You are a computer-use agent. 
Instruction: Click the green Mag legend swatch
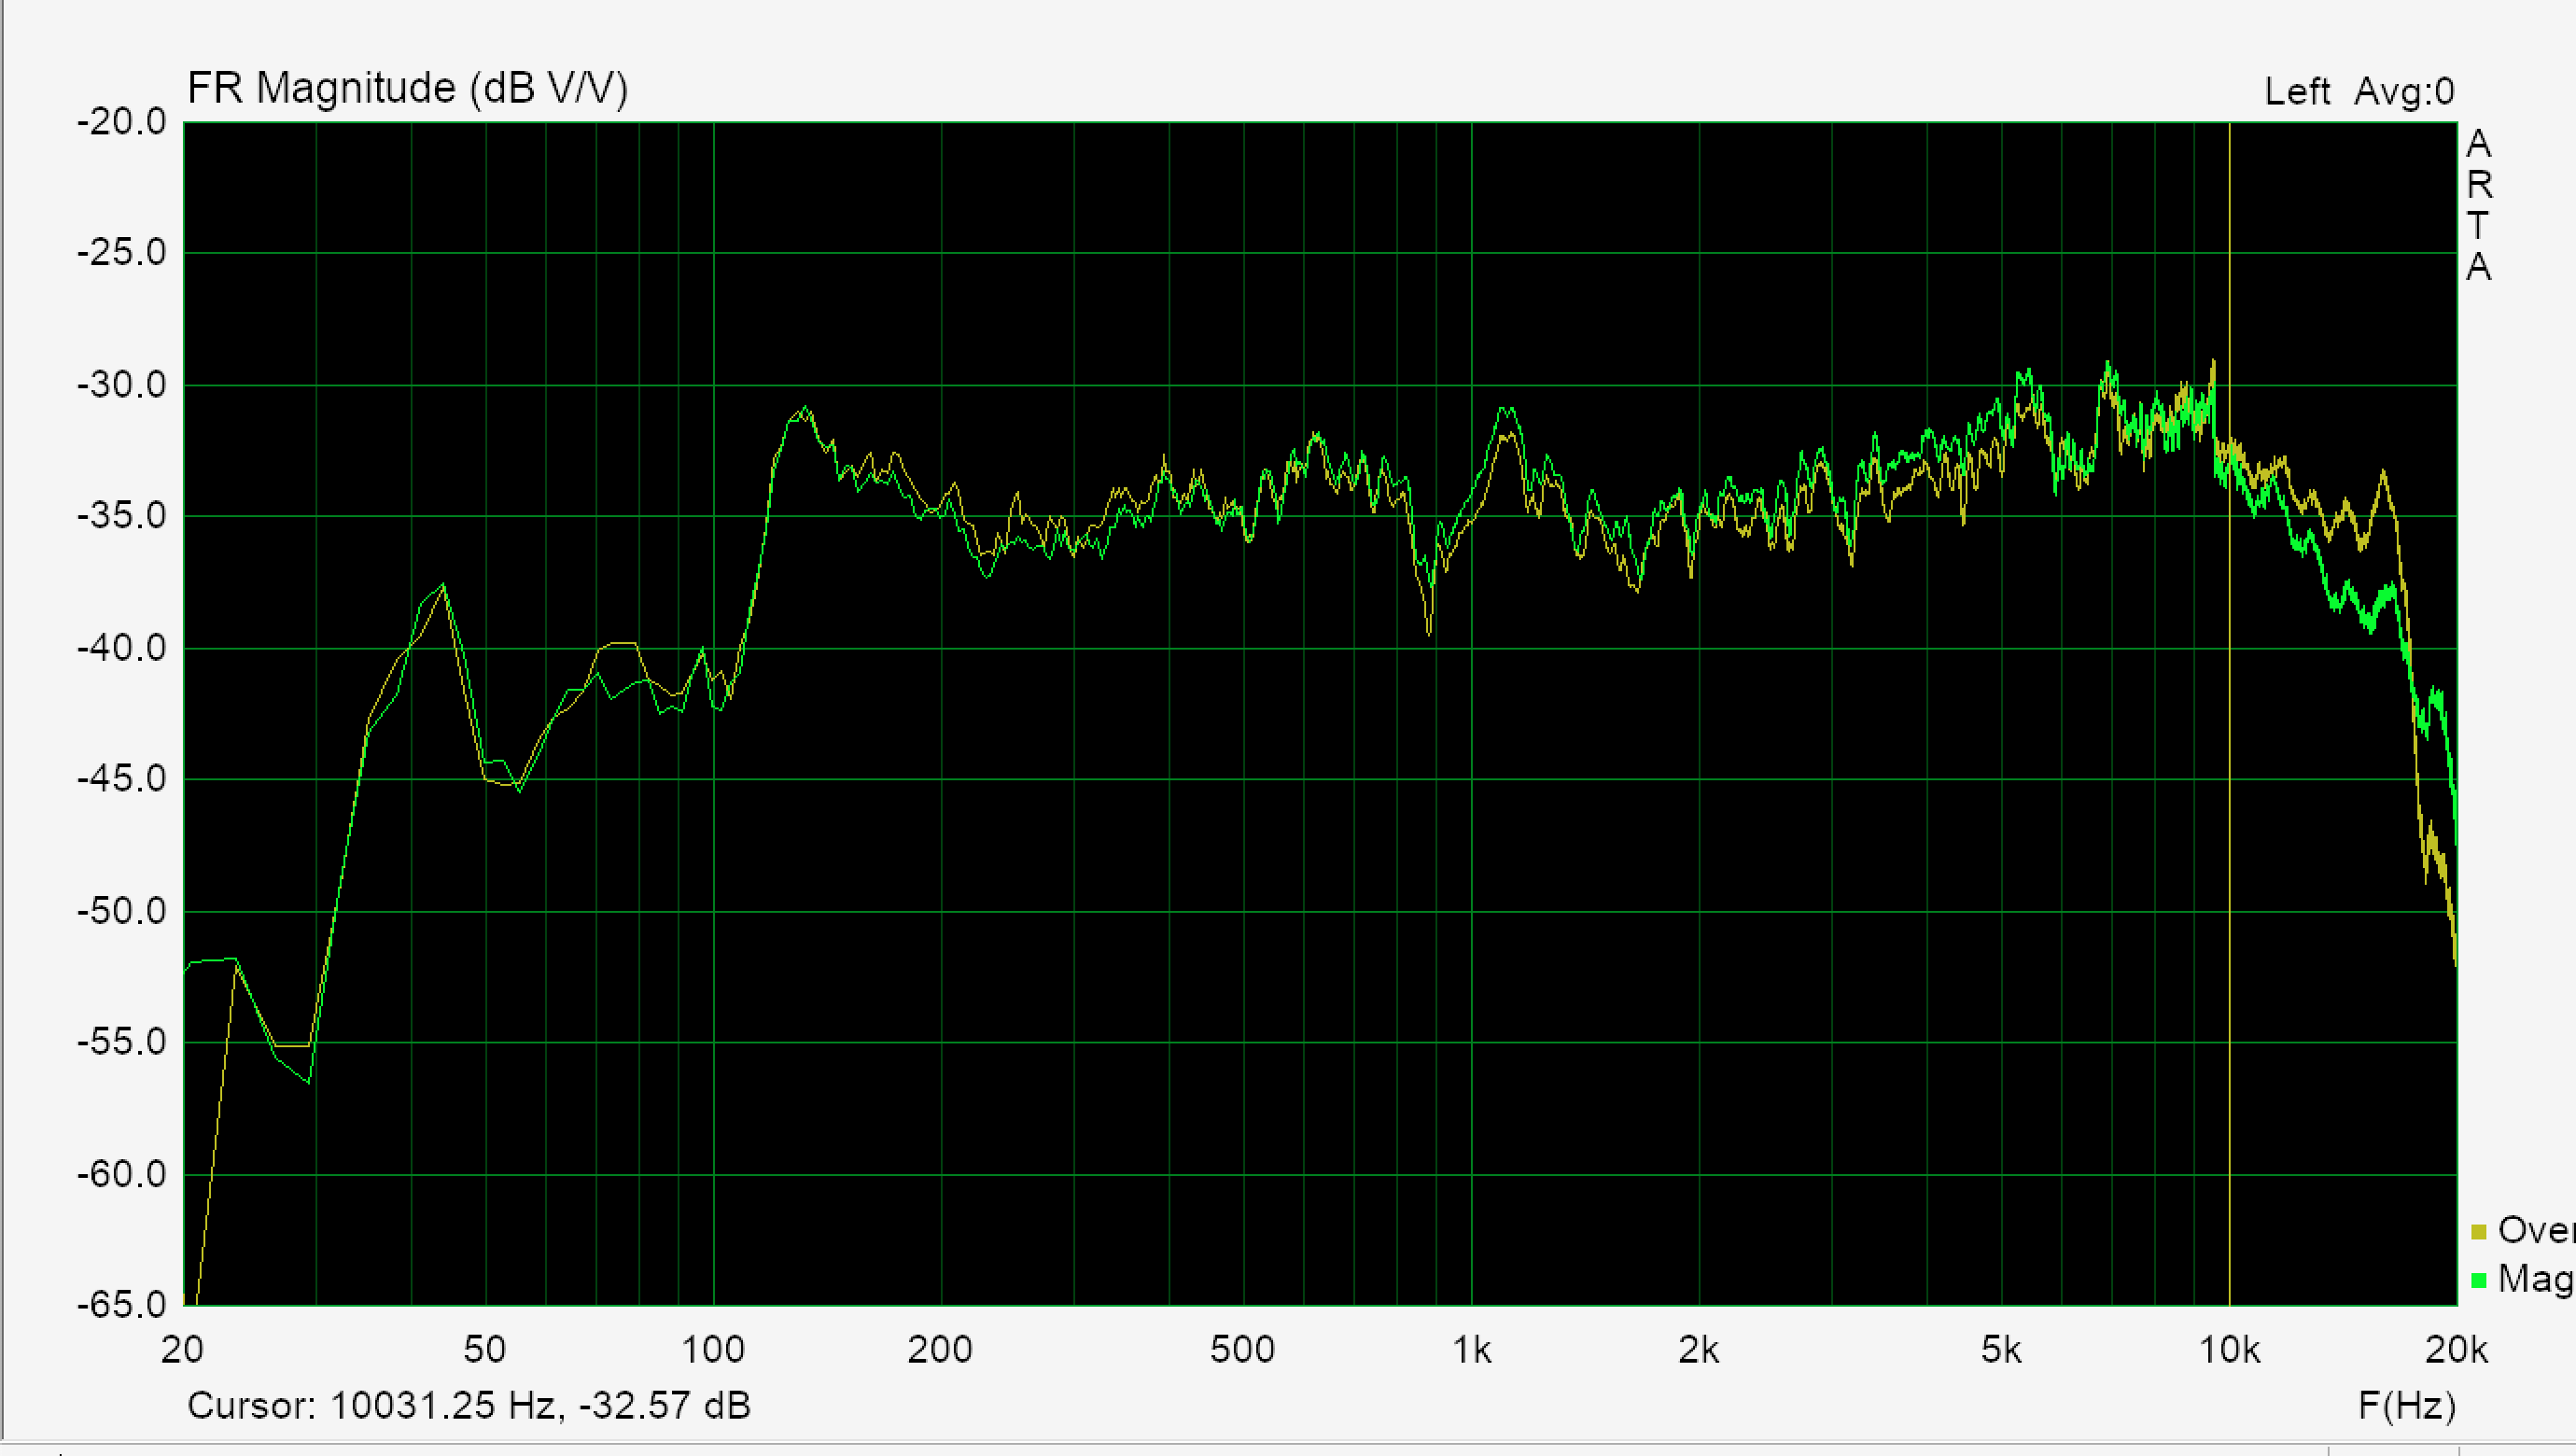click(x=2479, y=1280)
